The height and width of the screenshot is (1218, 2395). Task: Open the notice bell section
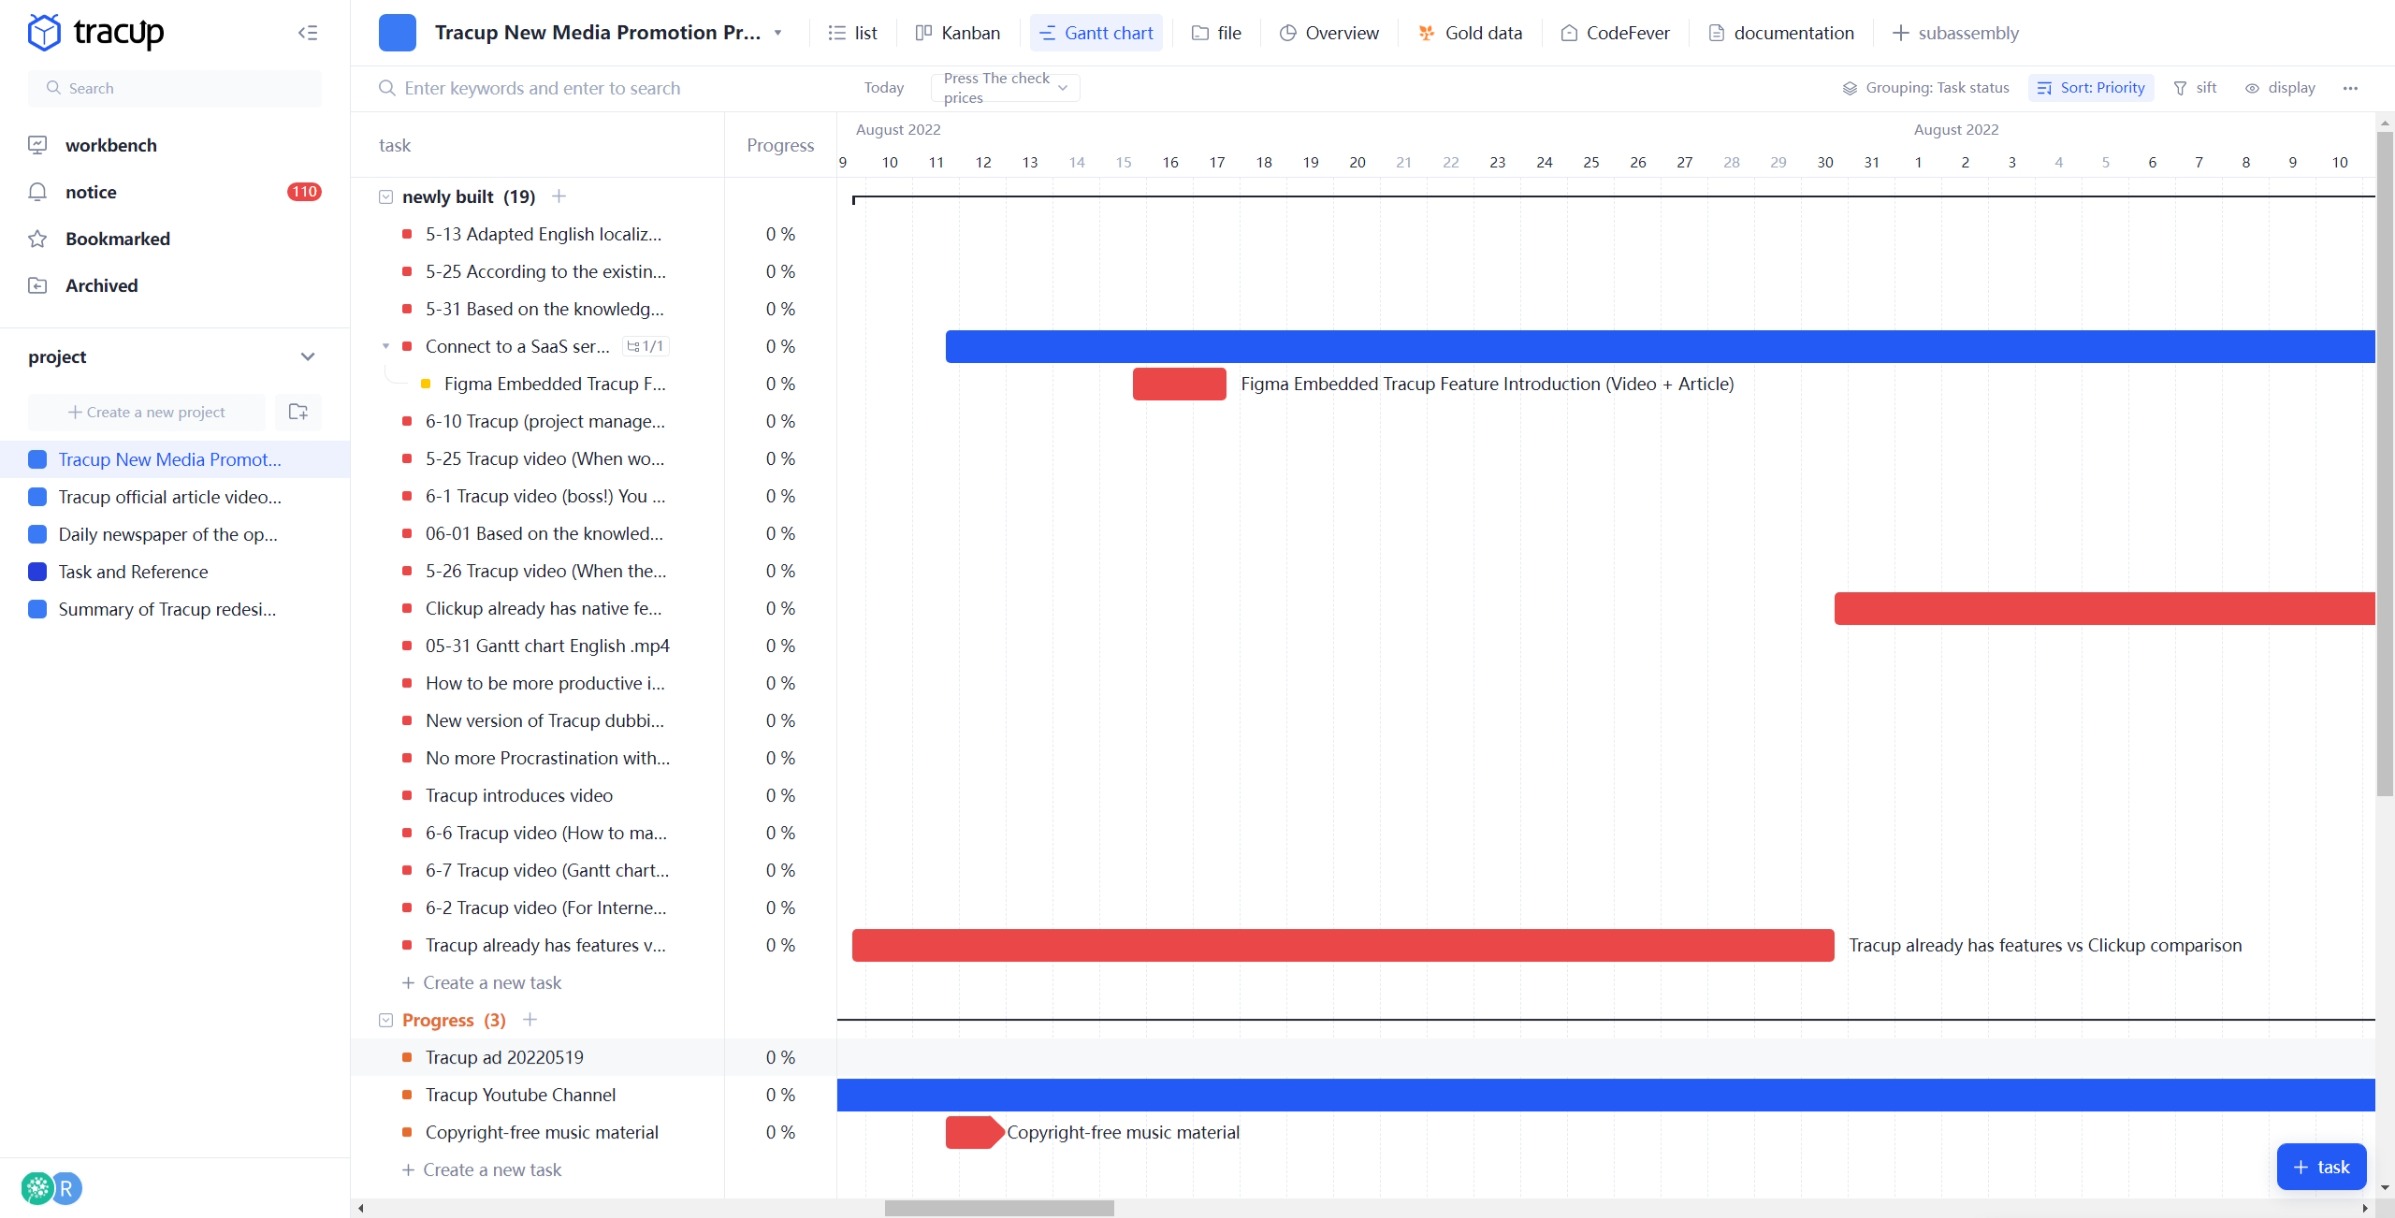[x=90, y=192]
